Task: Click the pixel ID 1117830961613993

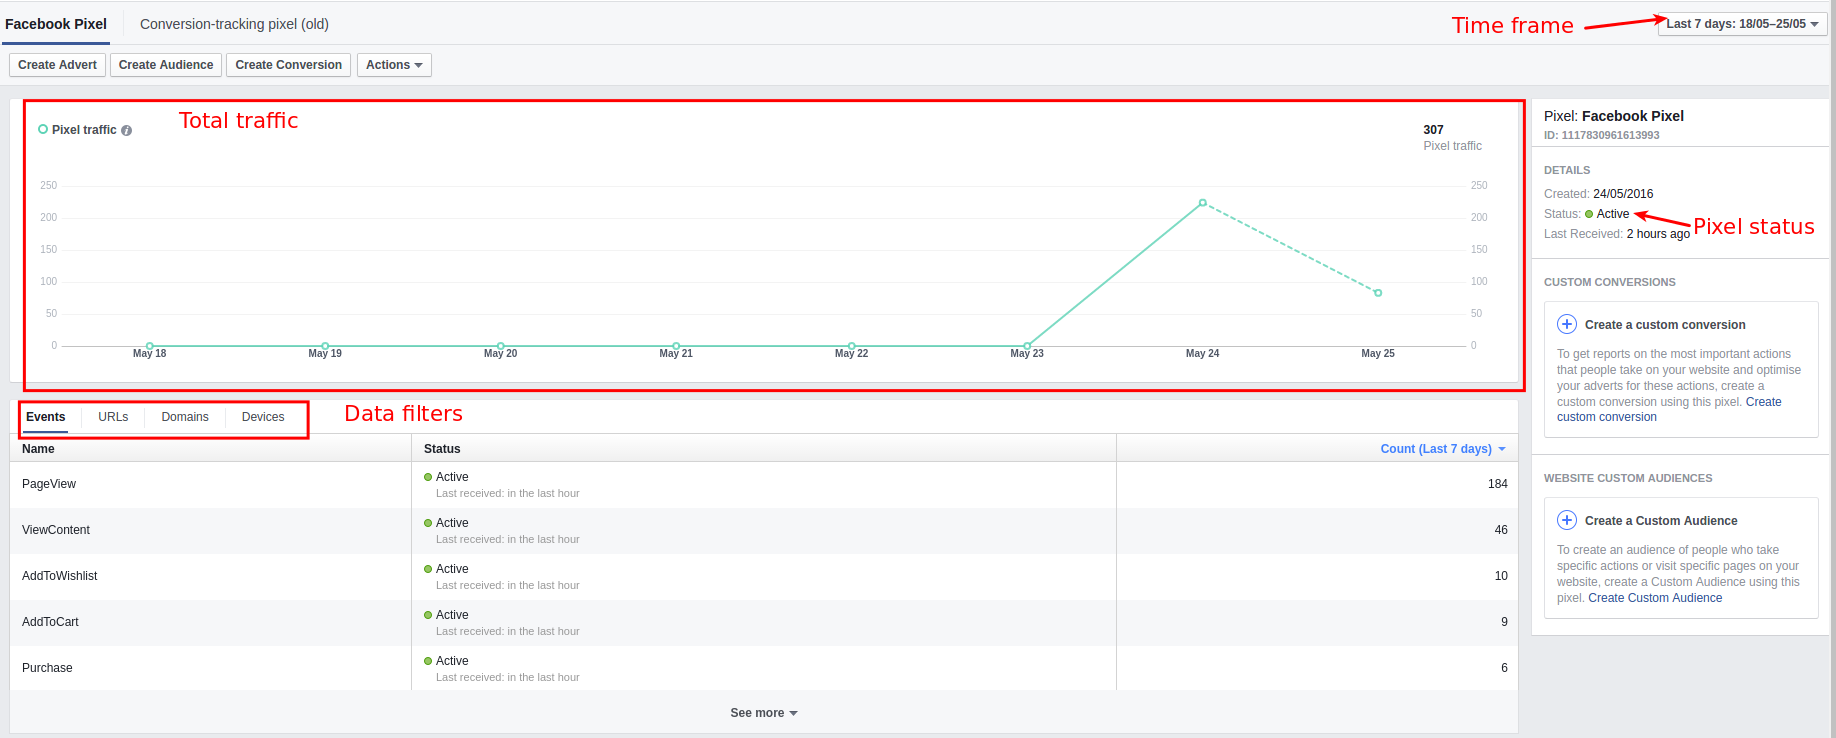Action: click(1610, 135)
